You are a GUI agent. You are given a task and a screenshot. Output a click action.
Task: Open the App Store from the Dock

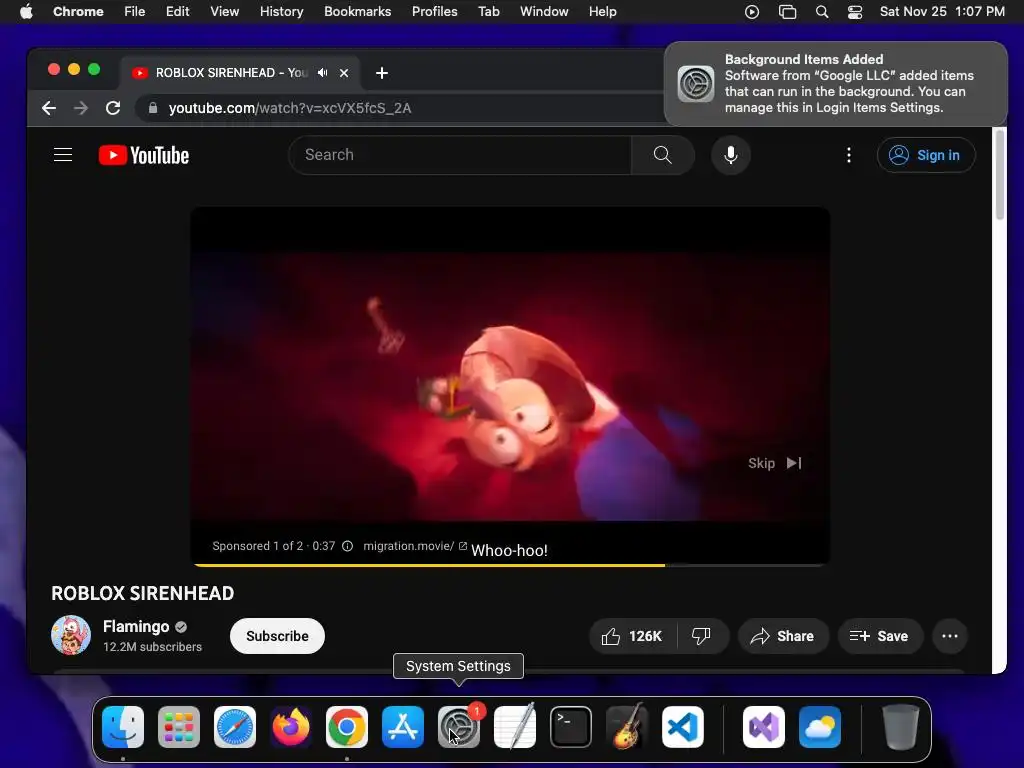point(403,727)
